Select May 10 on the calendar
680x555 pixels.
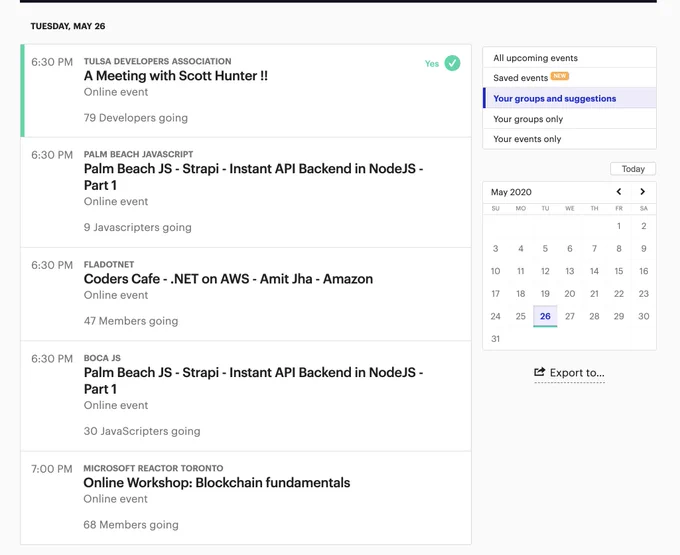click(495, 271)
